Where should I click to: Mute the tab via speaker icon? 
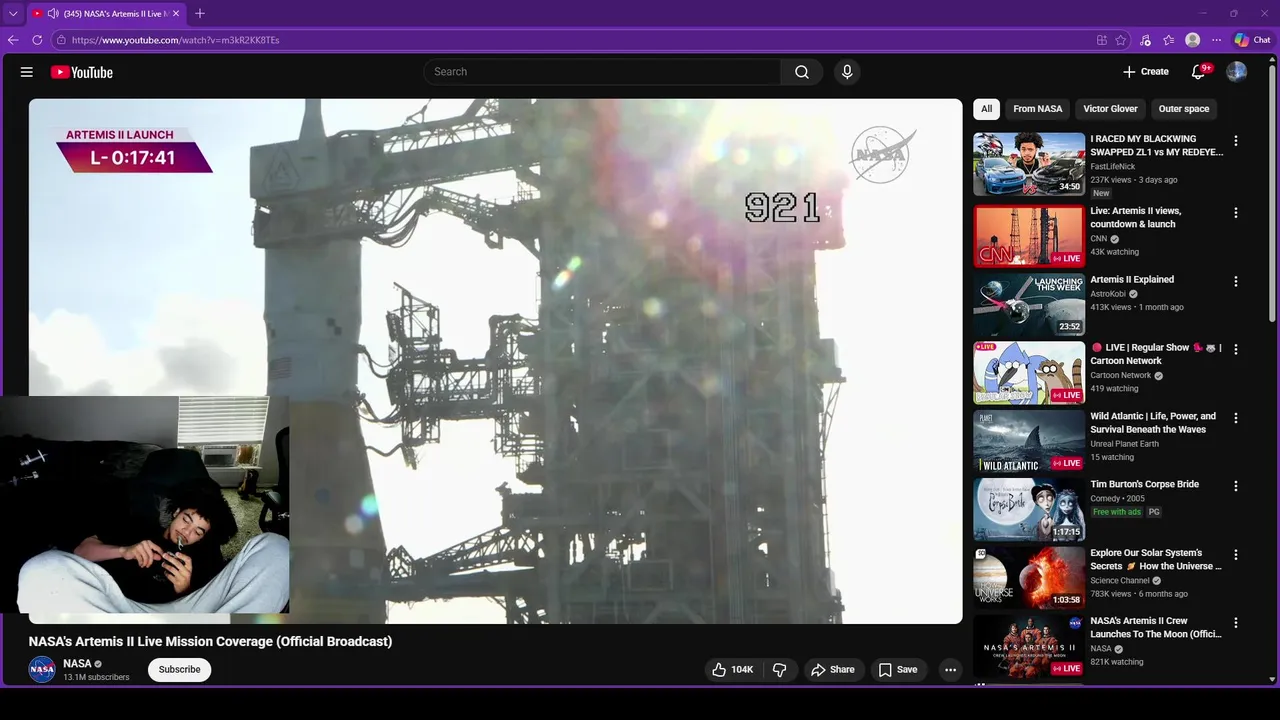click(52, 14)
